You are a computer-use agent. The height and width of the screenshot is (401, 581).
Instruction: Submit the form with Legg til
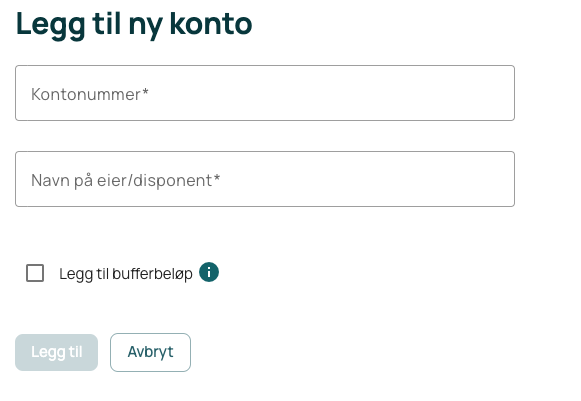click(x=56, y=352)
